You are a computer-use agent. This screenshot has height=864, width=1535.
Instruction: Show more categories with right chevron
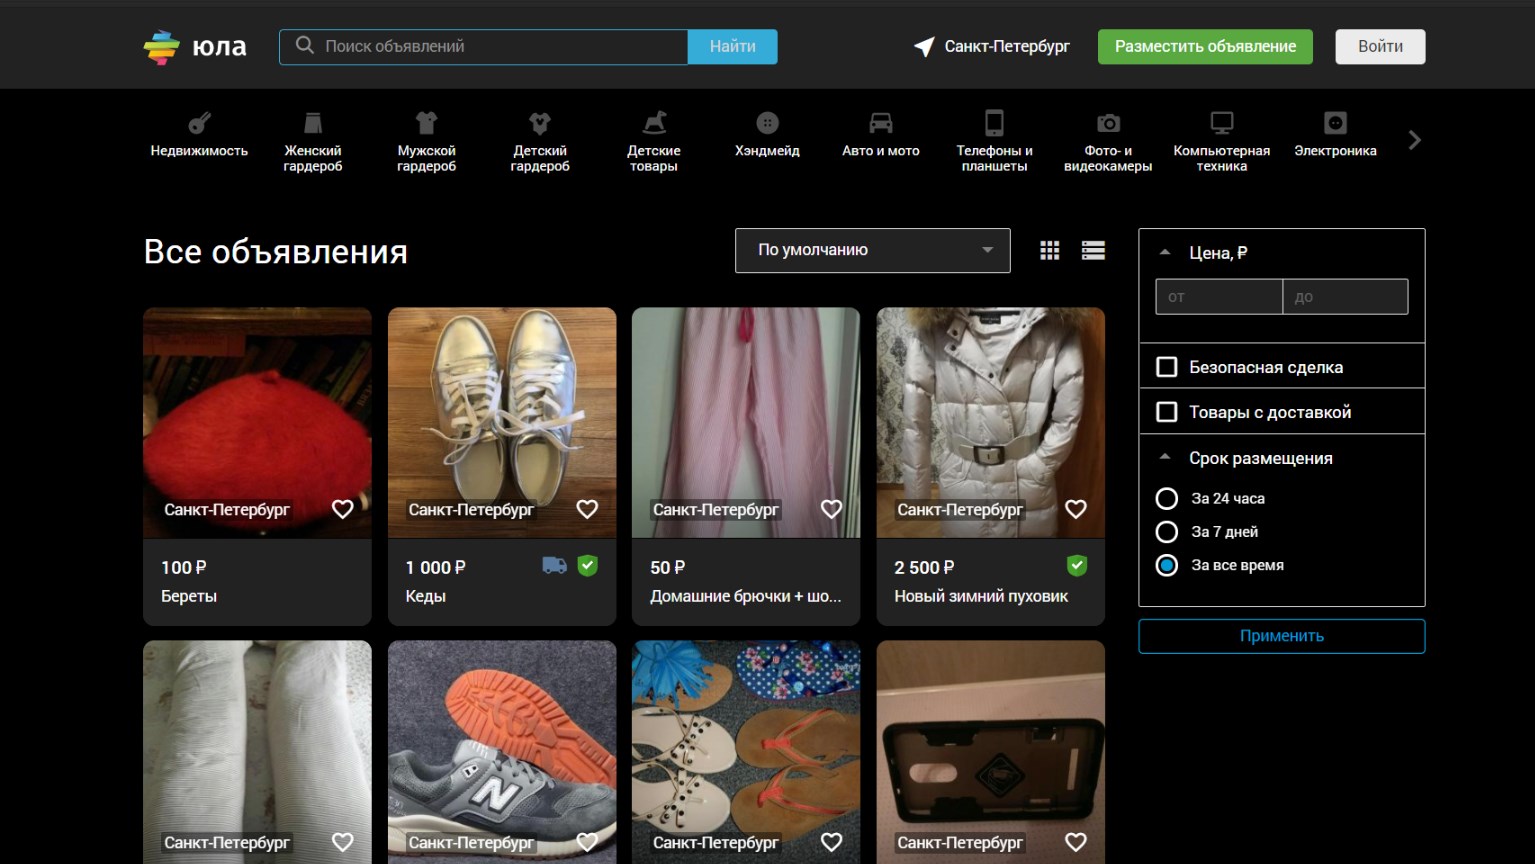tap(1414, 140)
